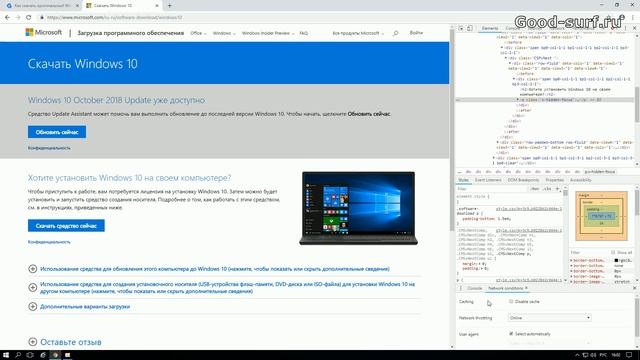The height and width of the screenshot is (360, 640).
Task: Click the Chrome icon on the taskbar
Action: pyautogui.click(x=55, y=355)
